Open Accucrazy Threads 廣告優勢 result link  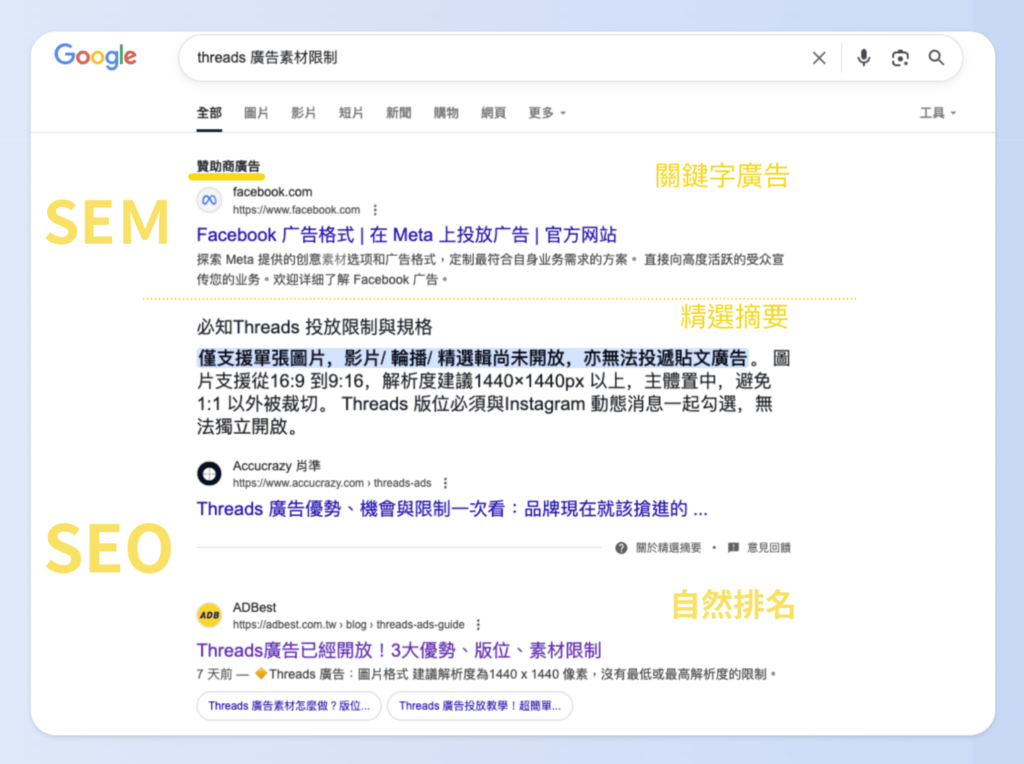tap(452, 509)
